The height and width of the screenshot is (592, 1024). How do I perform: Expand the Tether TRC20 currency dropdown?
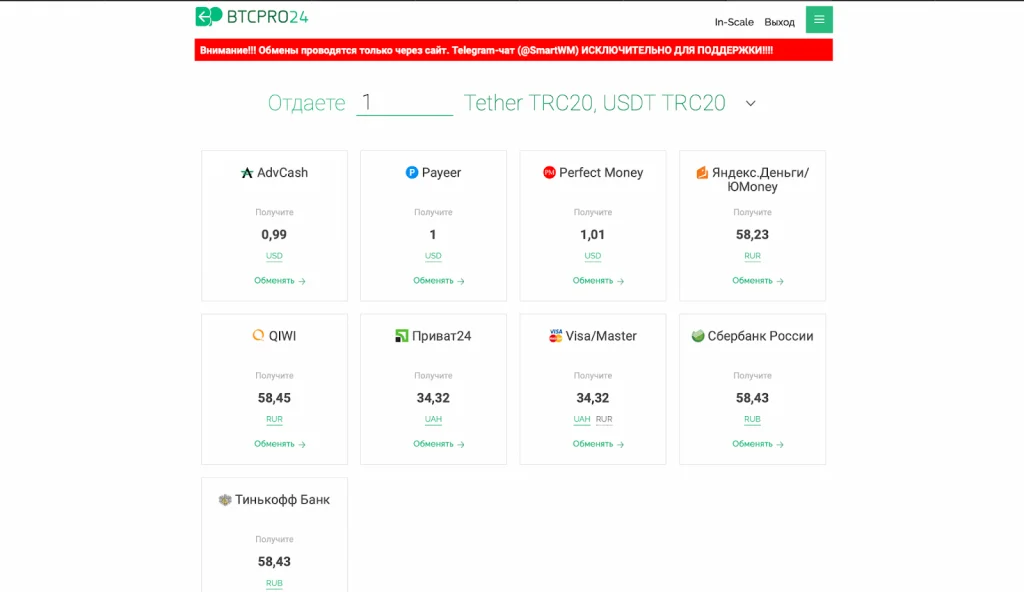point(750,103)
